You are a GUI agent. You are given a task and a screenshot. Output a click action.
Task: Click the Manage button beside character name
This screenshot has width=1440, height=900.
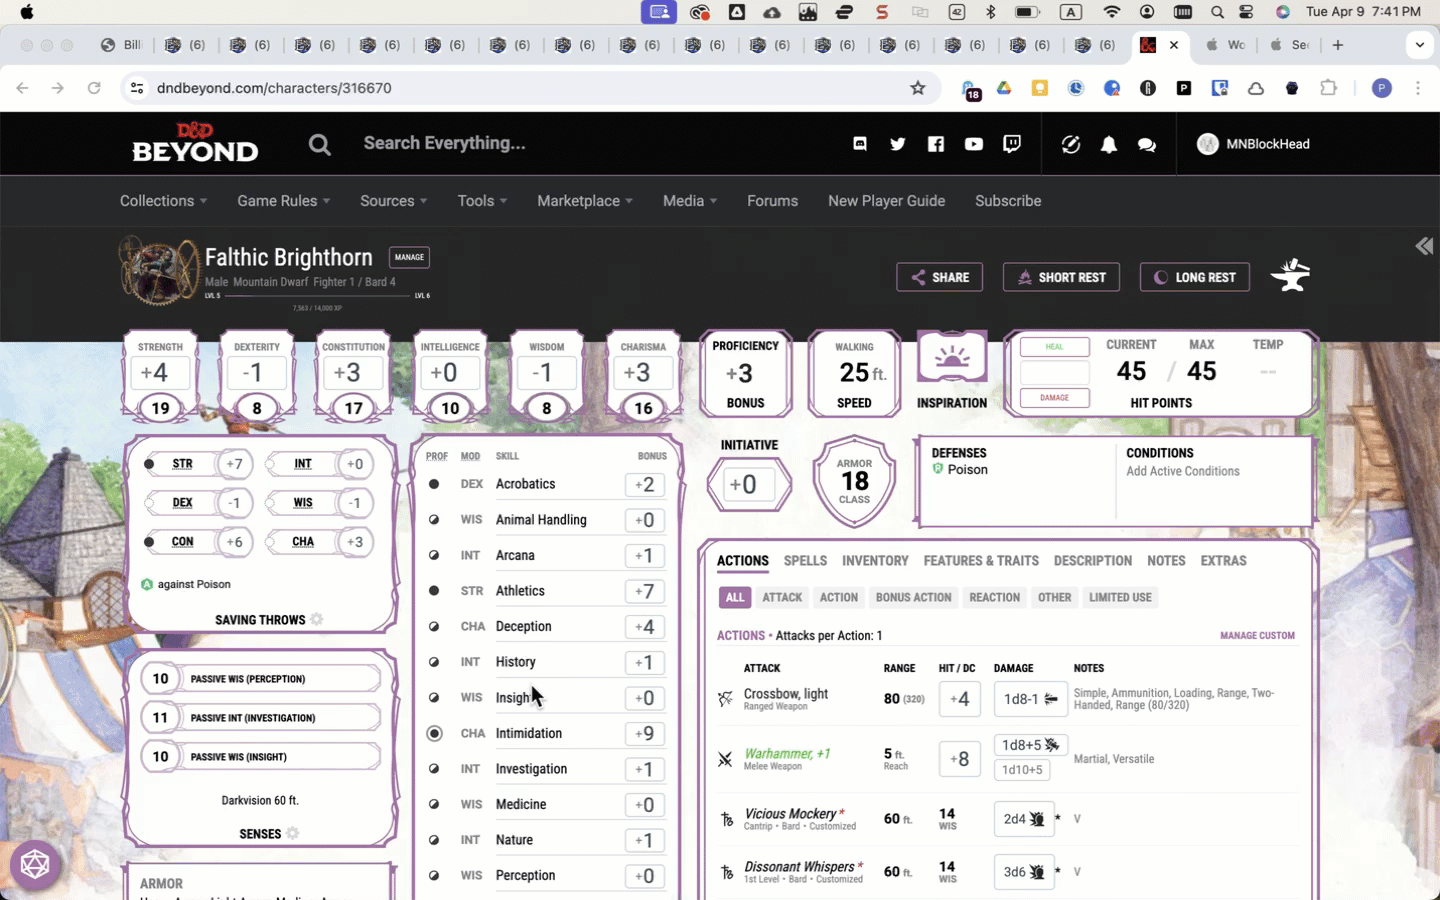pos(409,257)
